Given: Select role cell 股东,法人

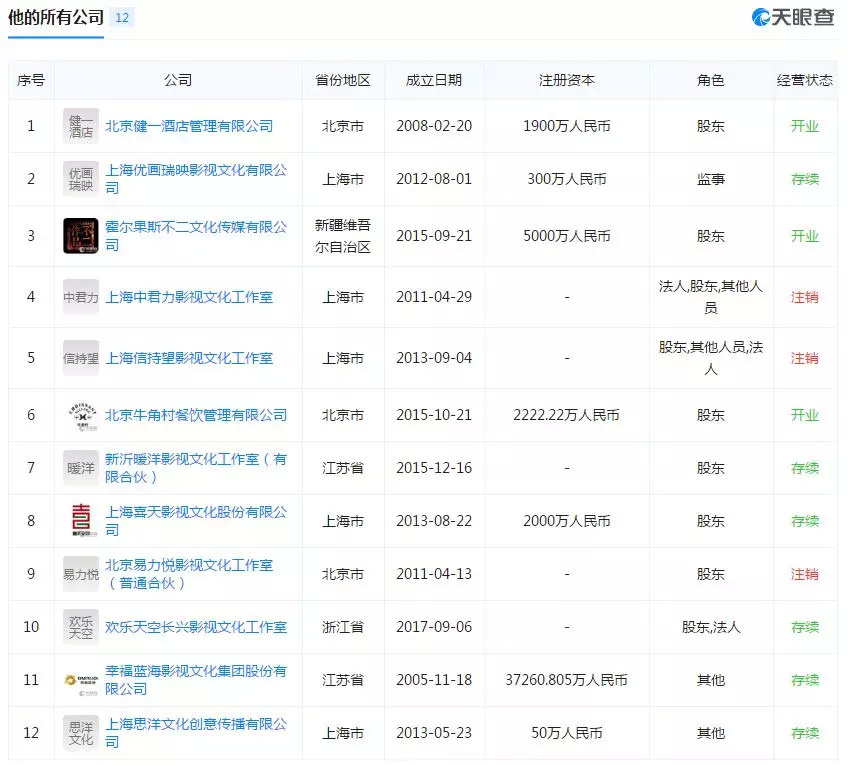Looking at the screenshot, I should coord(711,627).
